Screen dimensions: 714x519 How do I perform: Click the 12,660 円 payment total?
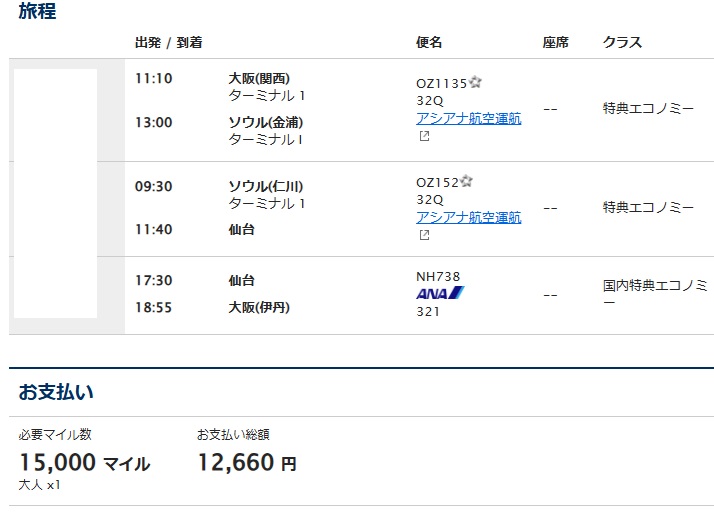point(247,463)
